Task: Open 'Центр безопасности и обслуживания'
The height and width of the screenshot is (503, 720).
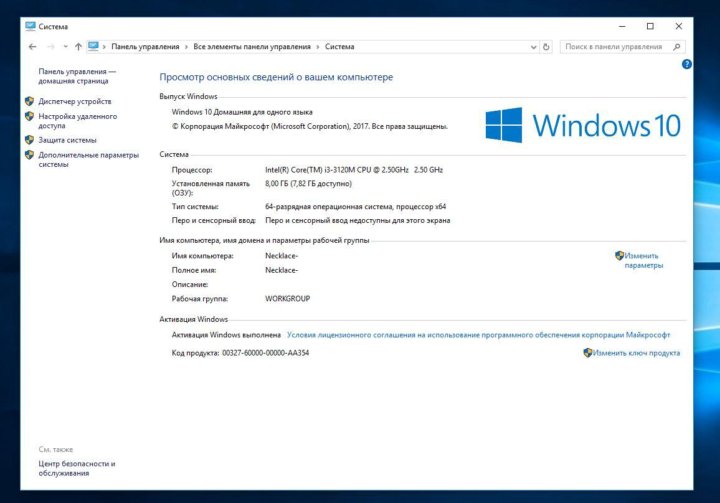Action: 77,468
